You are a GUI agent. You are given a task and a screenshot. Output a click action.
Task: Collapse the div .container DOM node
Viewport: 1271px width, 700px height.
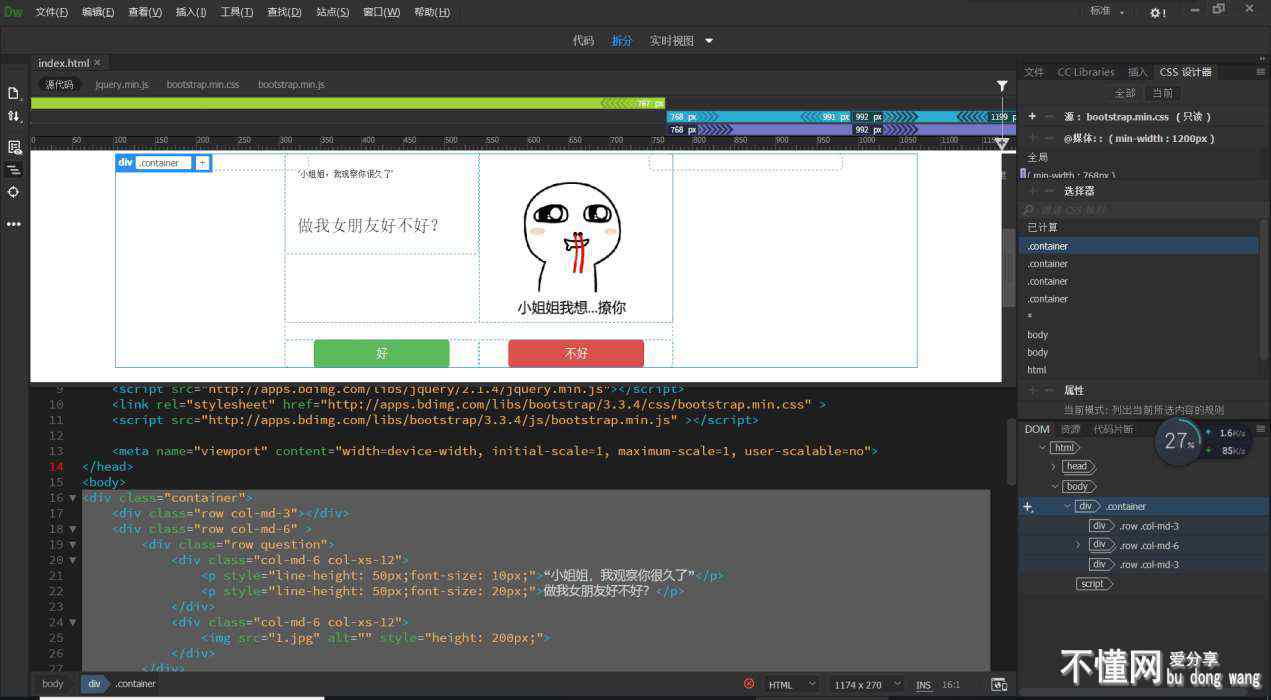click(x=1067, y=506)
